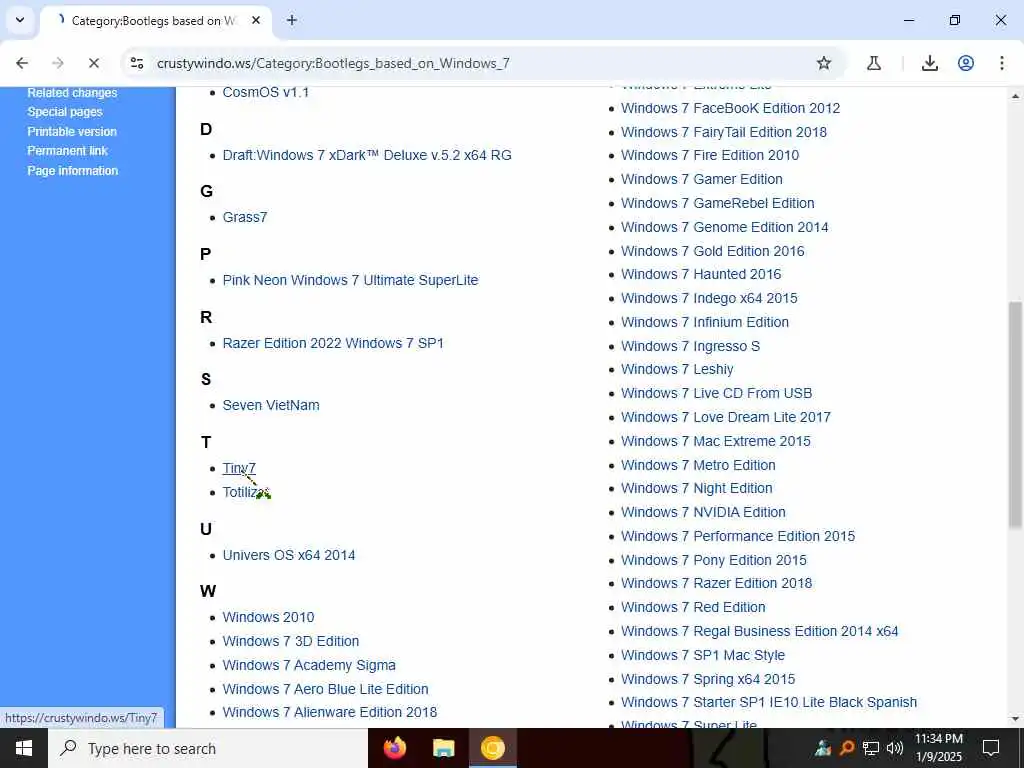Open Windows 7 Genome Edition 2014
1024x768 pixels.
pos(724,227)
